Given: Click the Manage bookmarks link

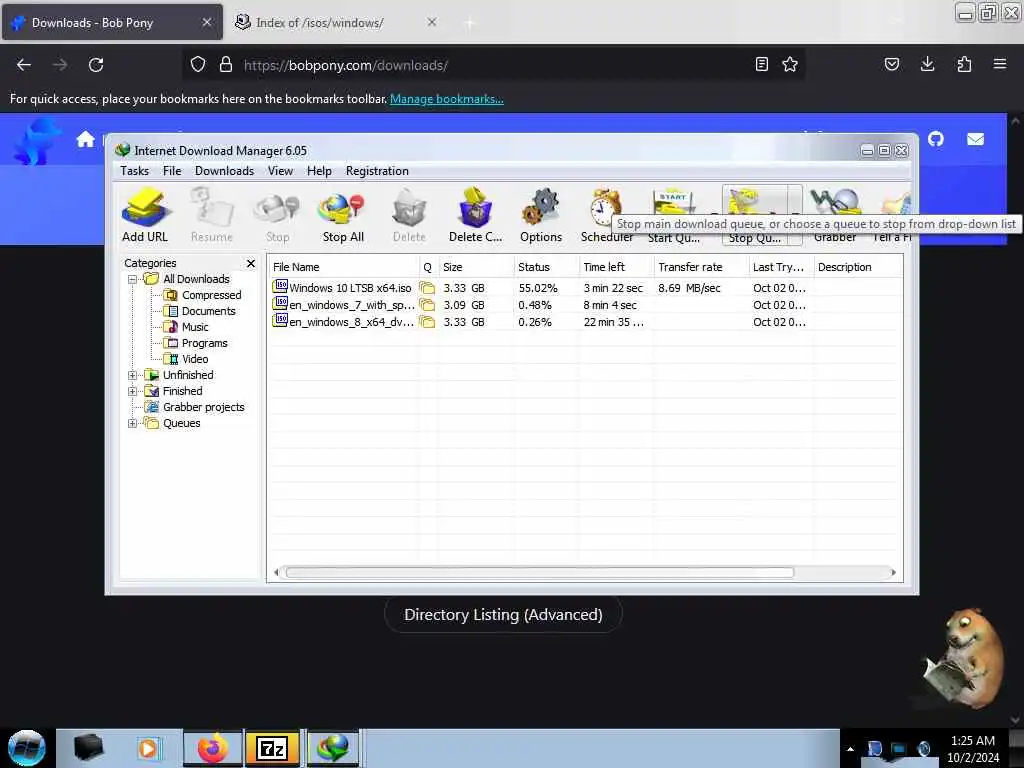Looking at the screenshot, I should (447, 99).
